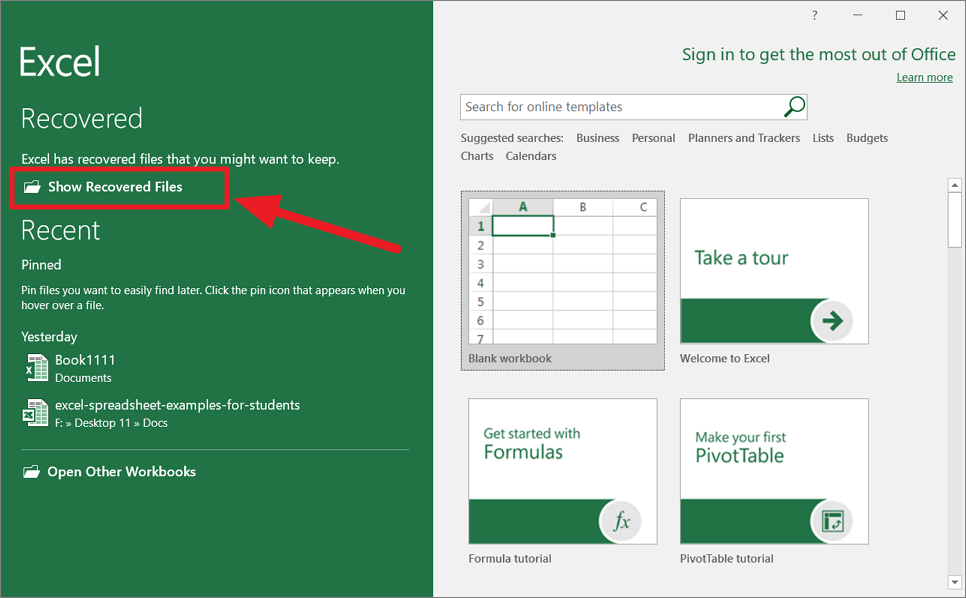Click the Welcome to Excel caption
Viewport: 966px width, 598px height.
(724, 358)
